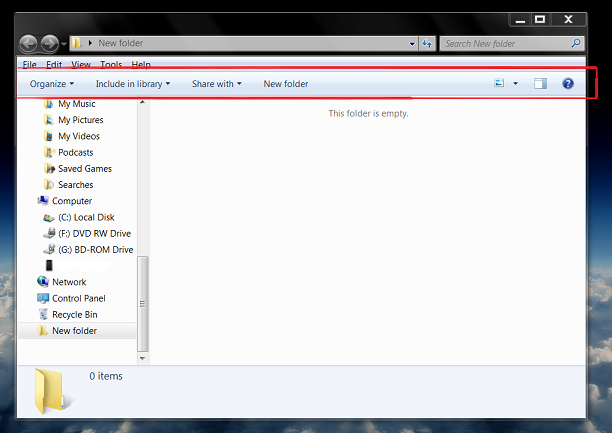Expand the Organize dropdown

click(52, 84)
